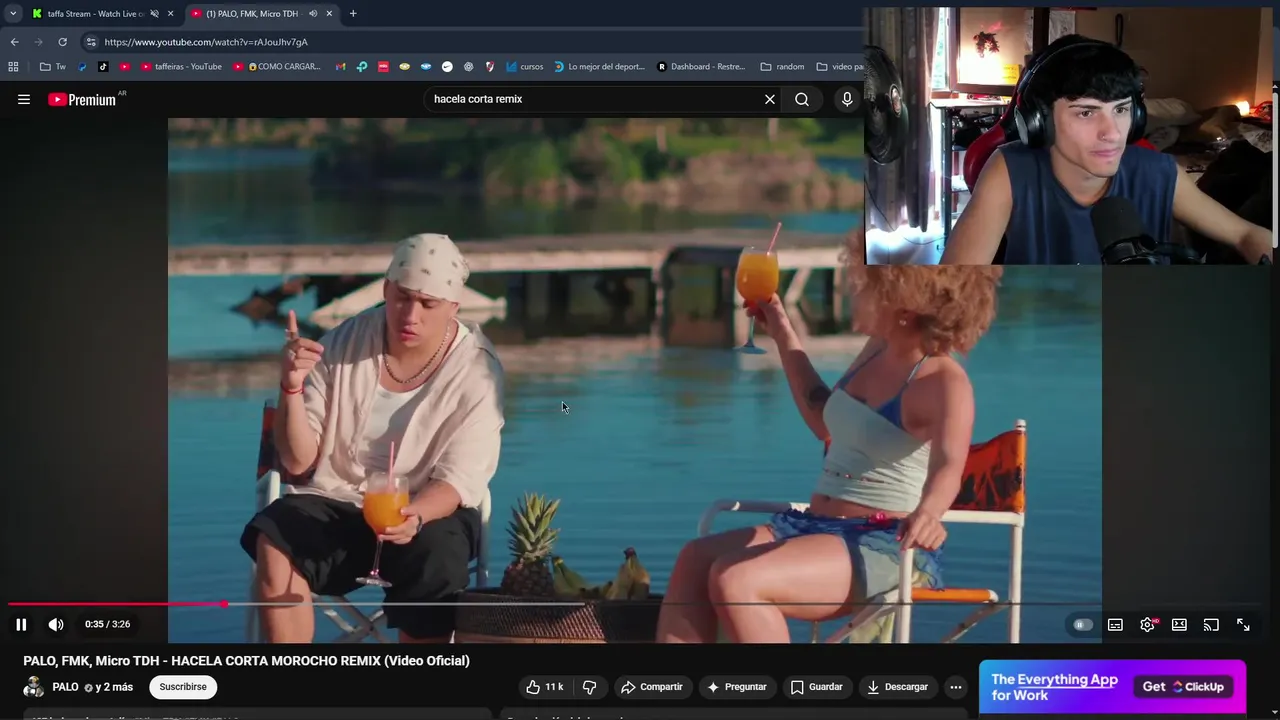Download the video with Descargar
1280x720 pixels.
pyautogui.click(x=897, y=687)
